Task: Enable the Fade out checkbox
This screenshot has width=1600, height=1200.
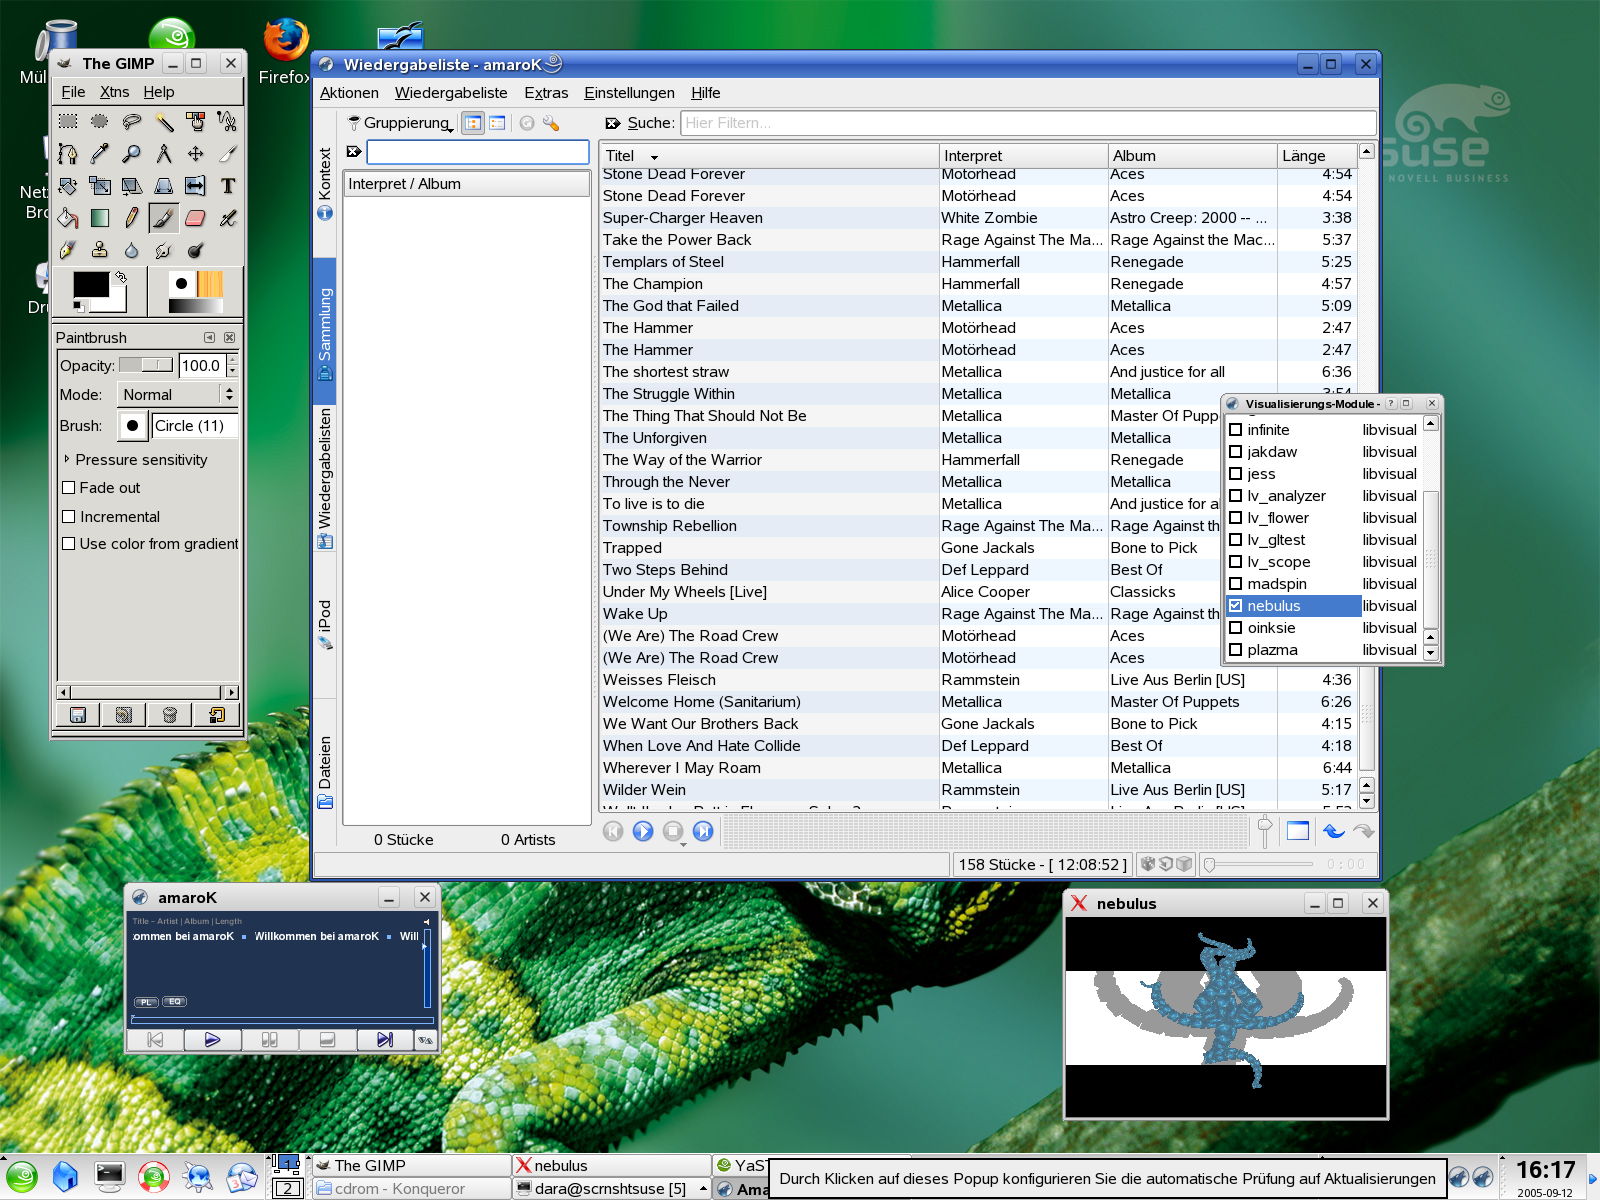Action: coord(69,488)
